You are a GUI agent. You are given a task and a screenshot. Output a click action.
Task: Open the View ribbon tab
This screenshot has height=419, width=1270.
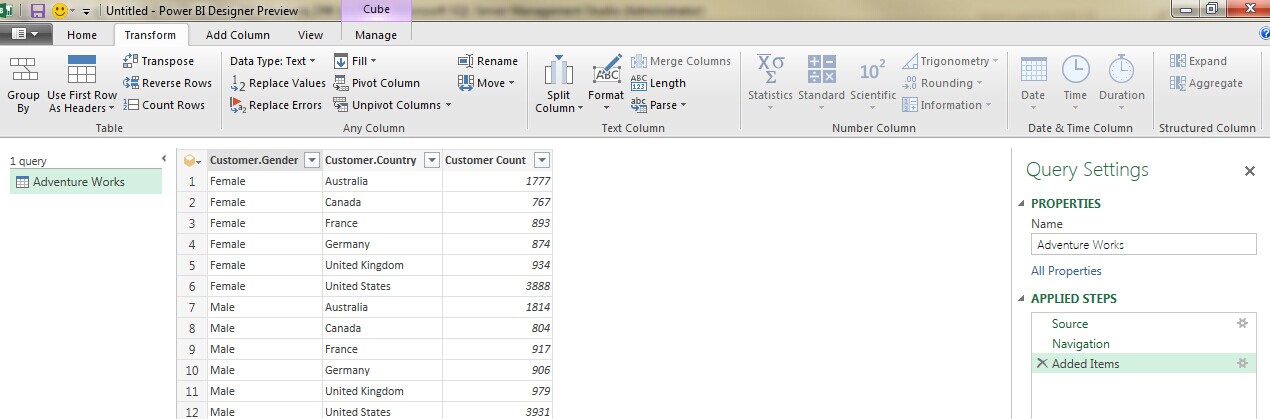(x=311, y=35)
